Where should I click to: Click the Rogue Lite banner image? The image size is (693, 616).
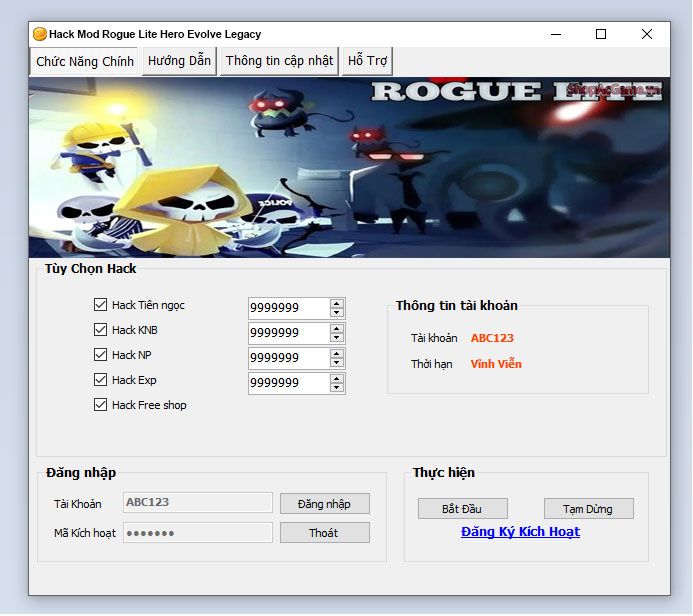click(349, 167)
